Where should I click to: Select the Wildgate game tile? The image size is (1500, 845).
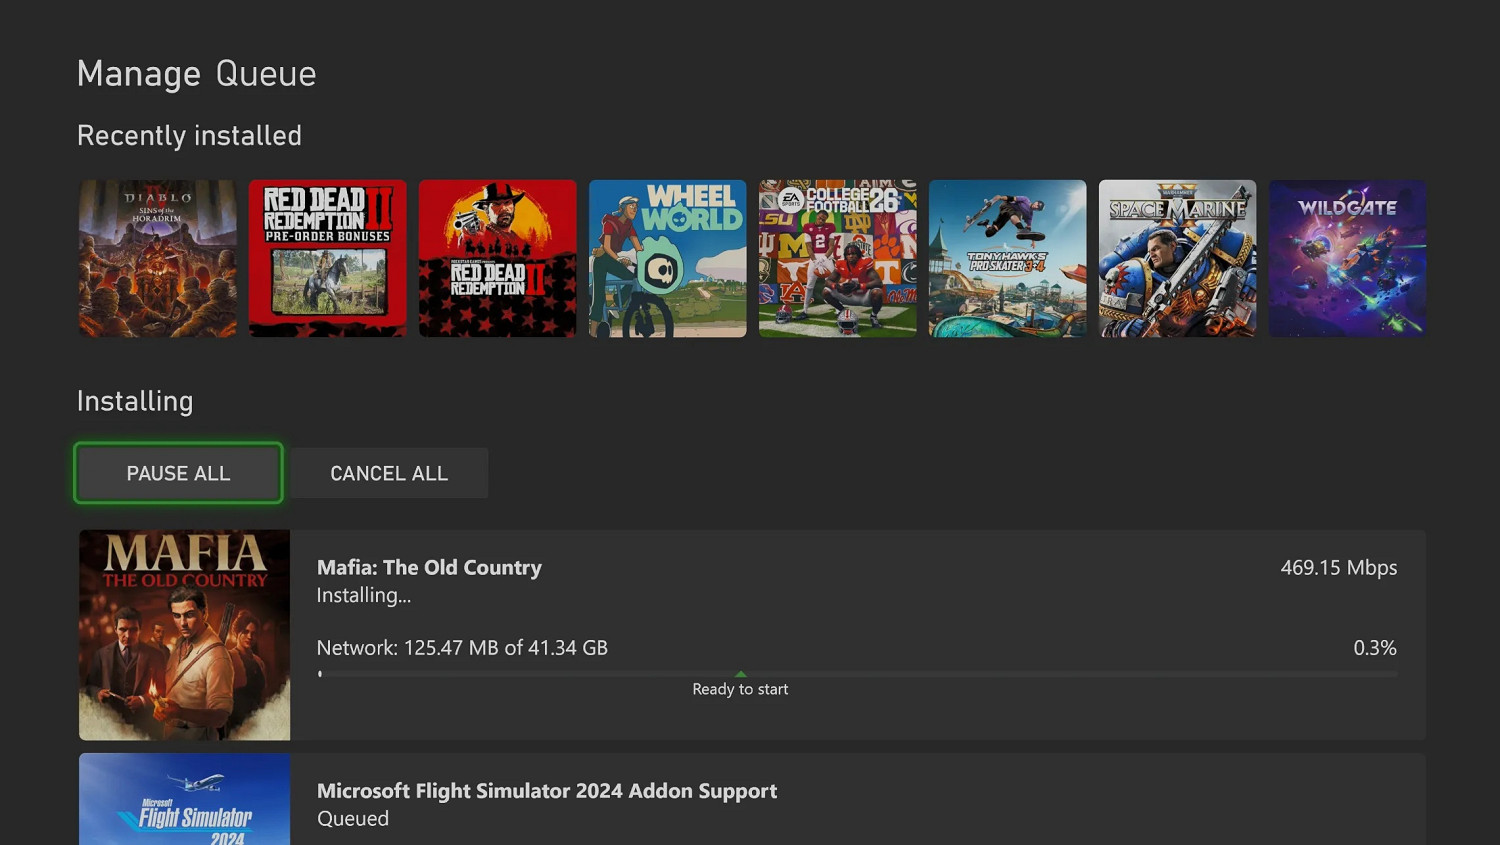(x=1348, y=258)
